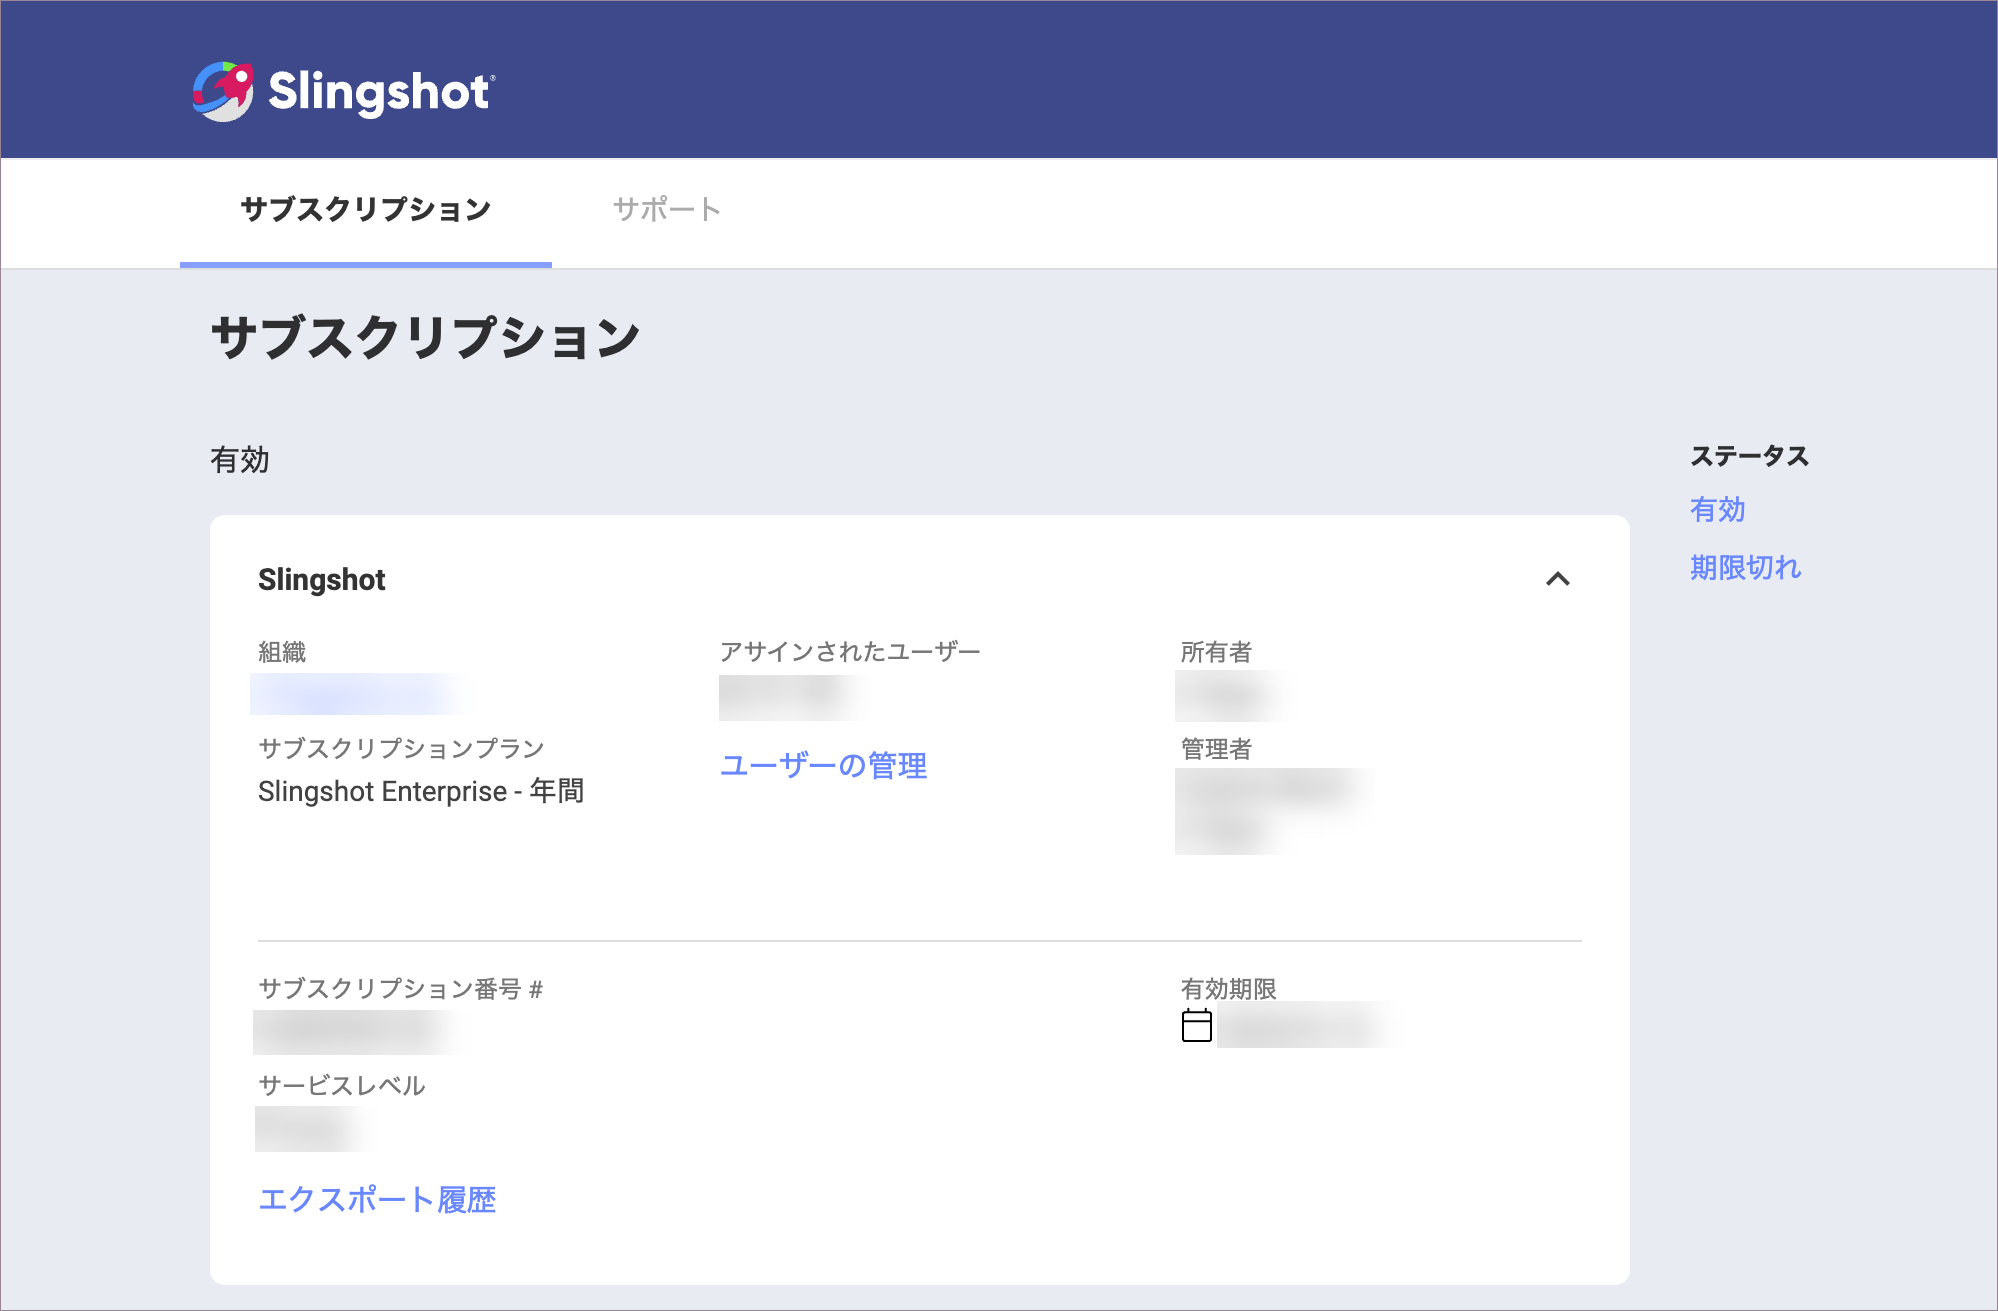
Task: Click the 組織 label
Action: [282, 652]
